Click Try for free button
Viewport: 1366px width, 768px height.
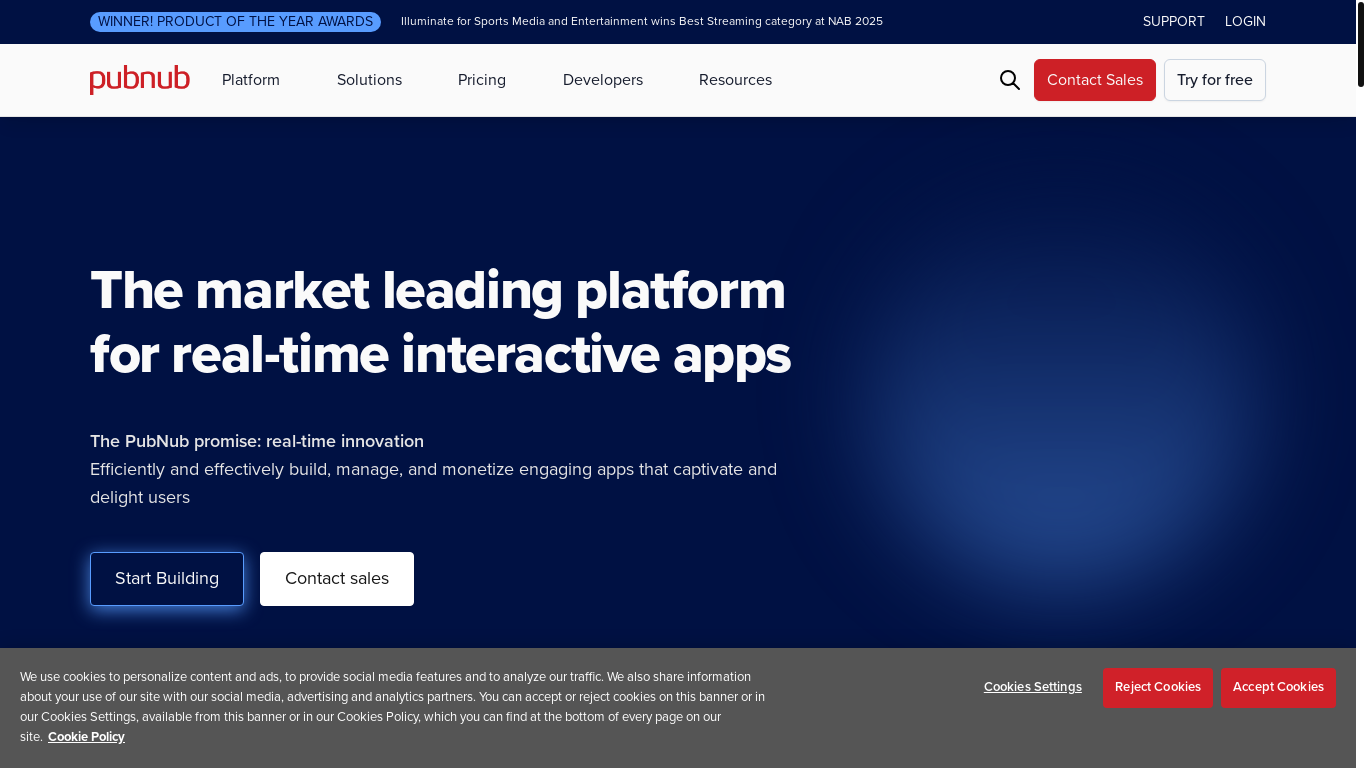(1215, 80)
